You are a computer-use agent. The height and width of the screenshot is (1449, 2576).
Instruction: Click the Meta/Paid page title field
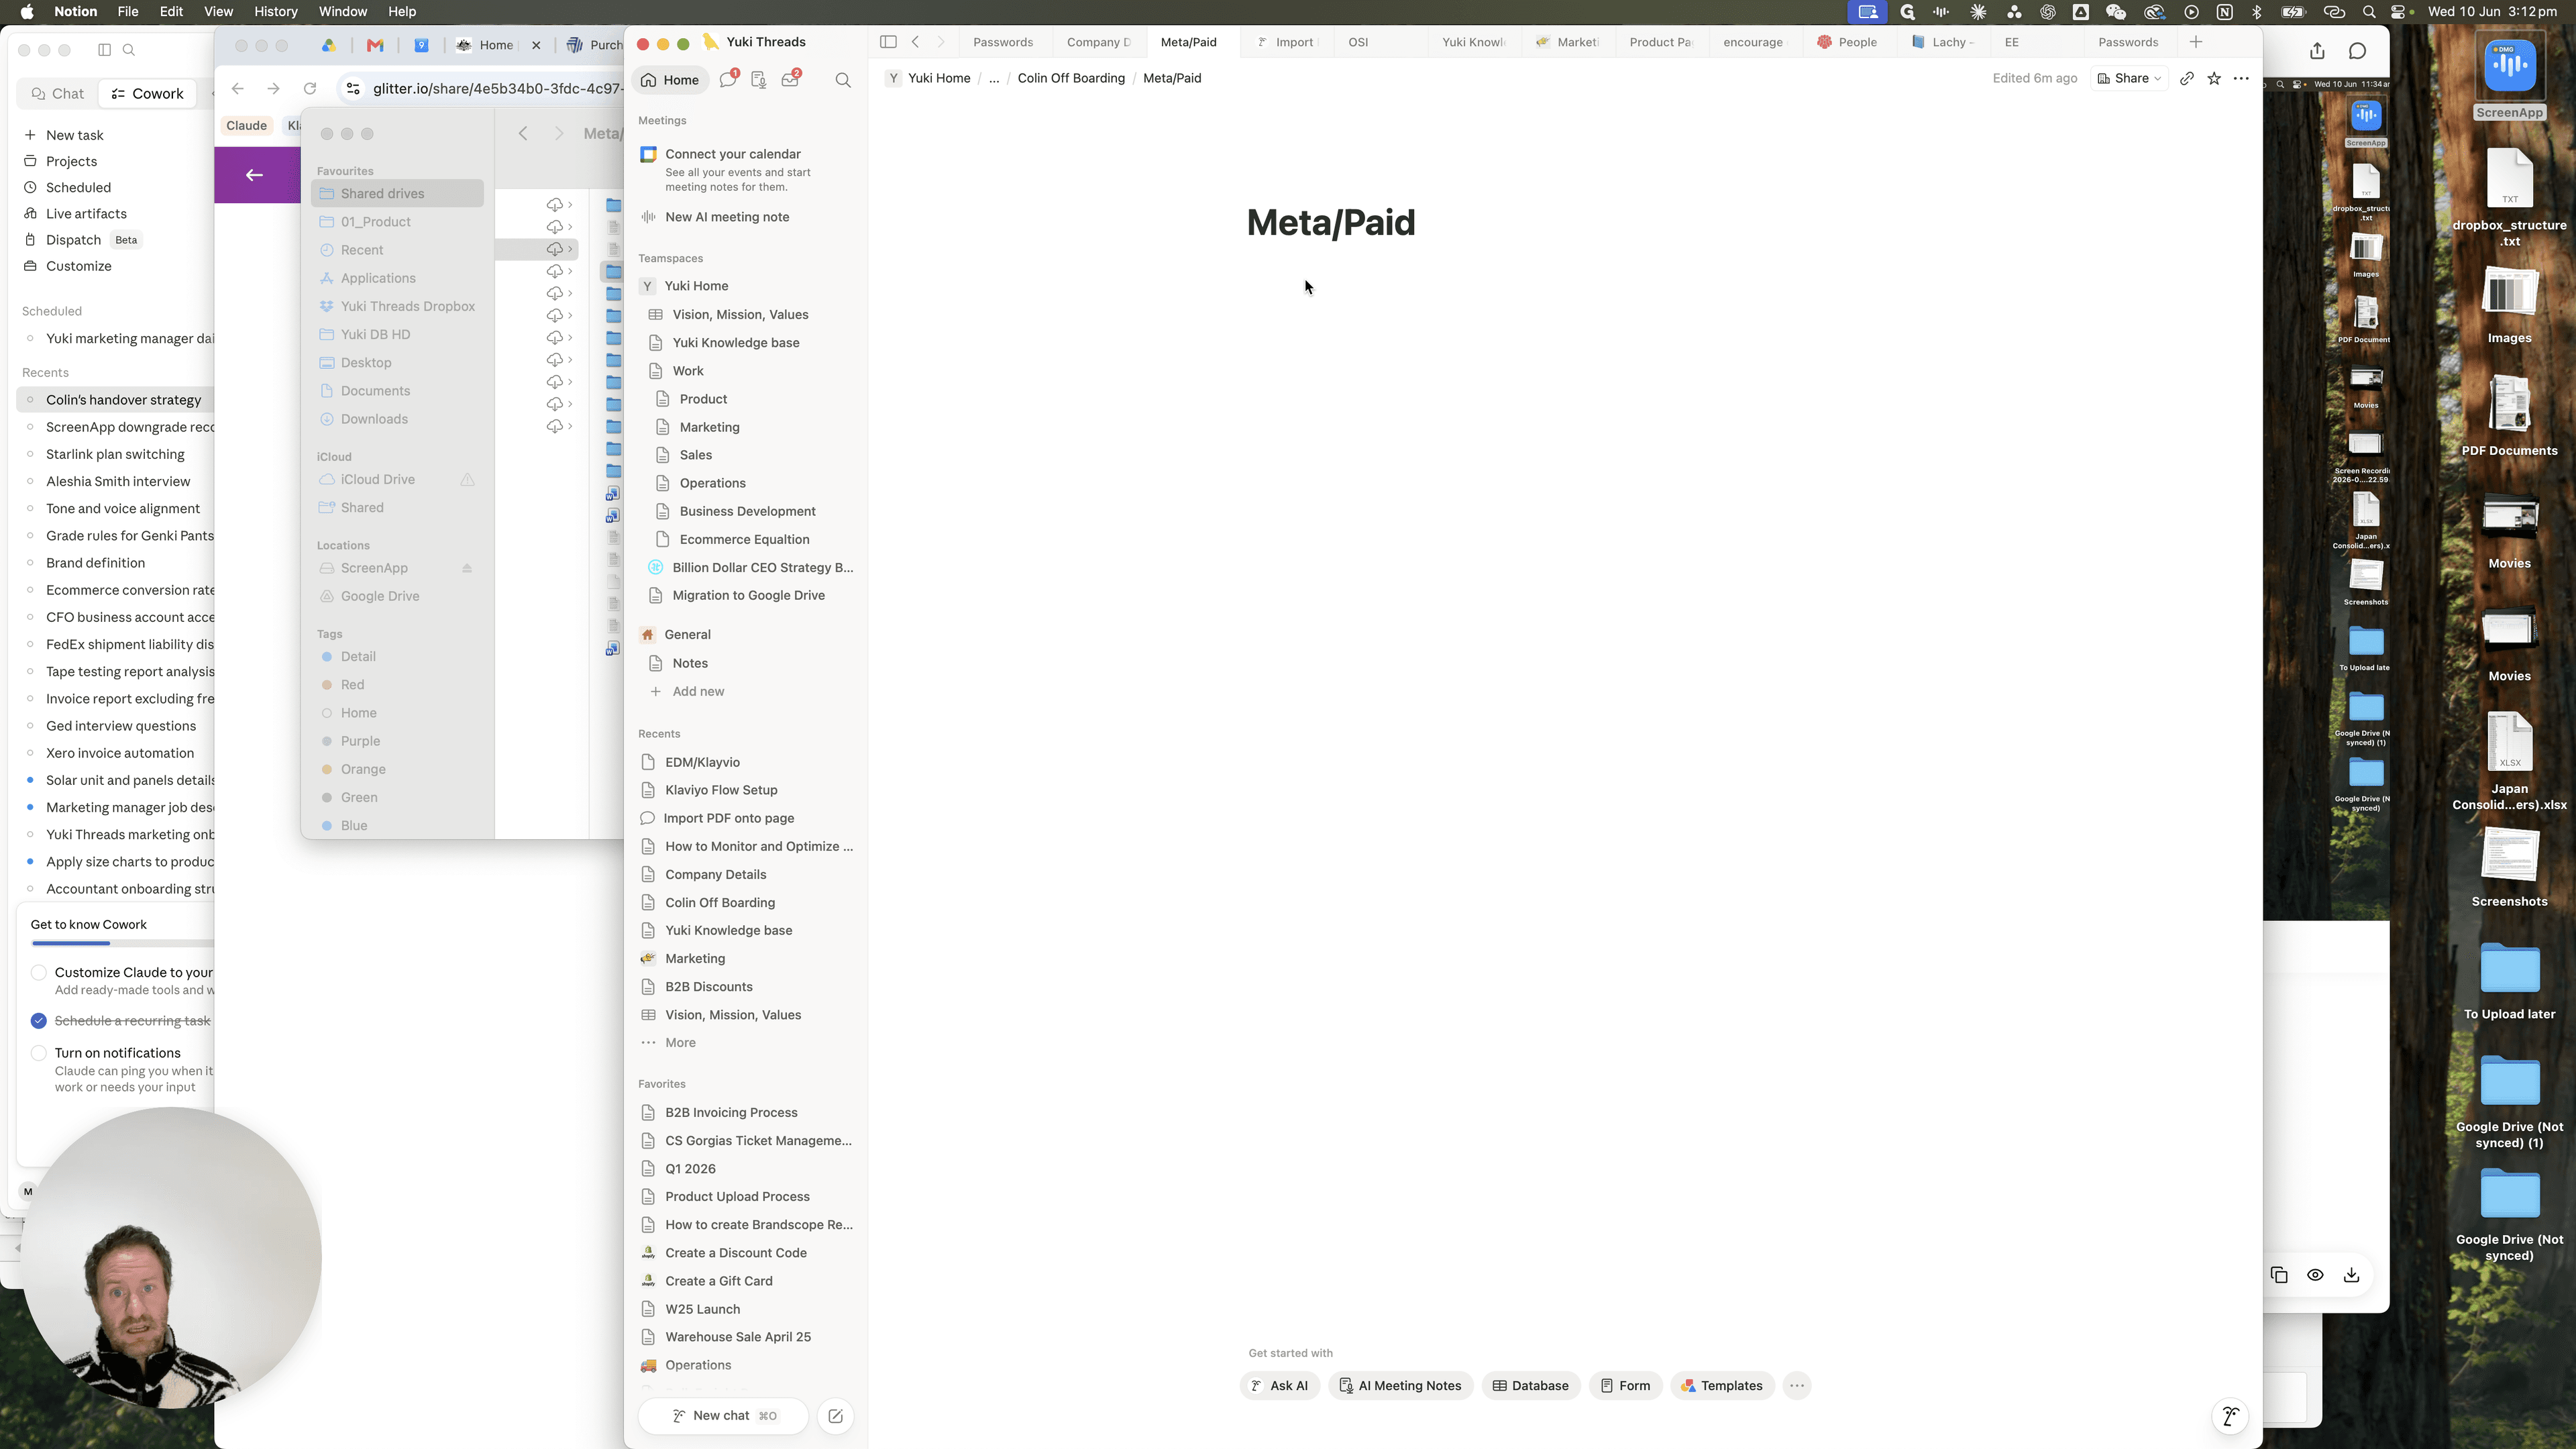[1331, 222]
